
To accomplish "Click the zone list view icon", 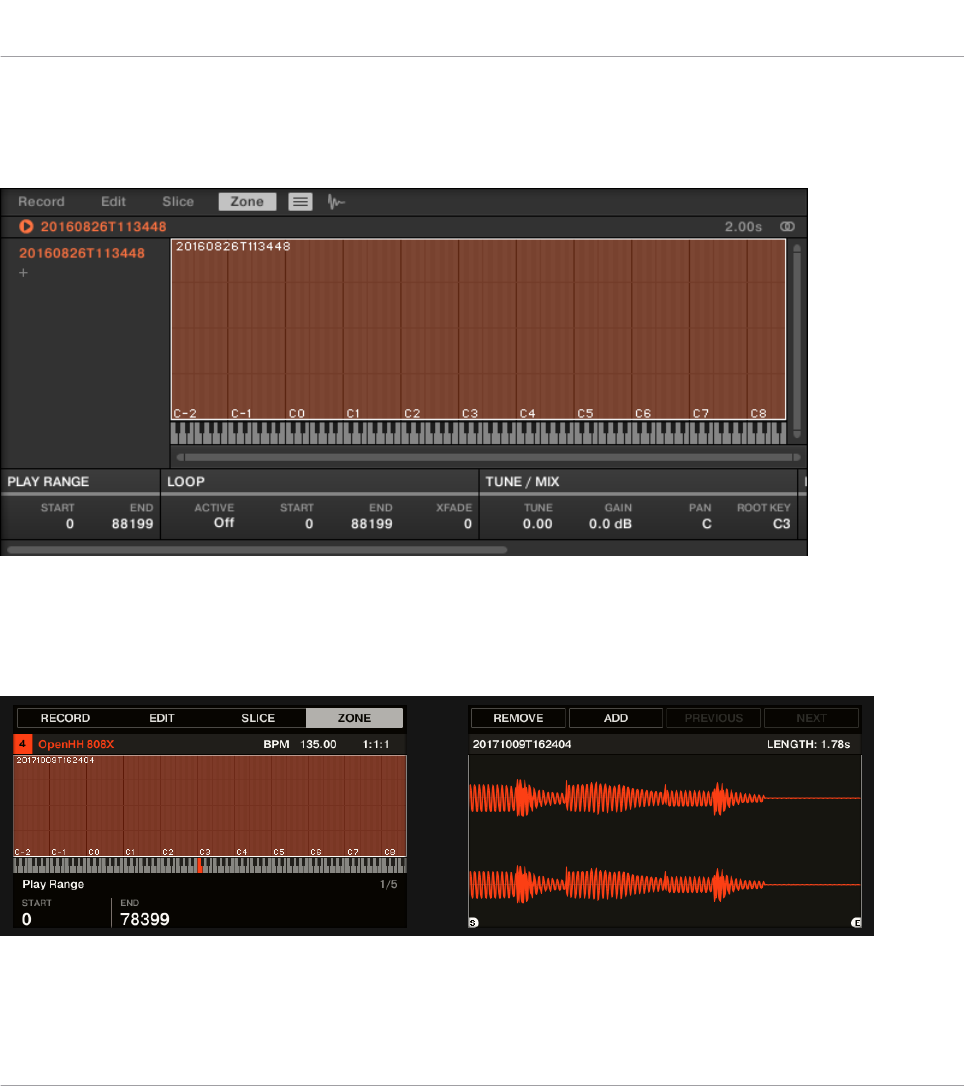I will (300, 202).
